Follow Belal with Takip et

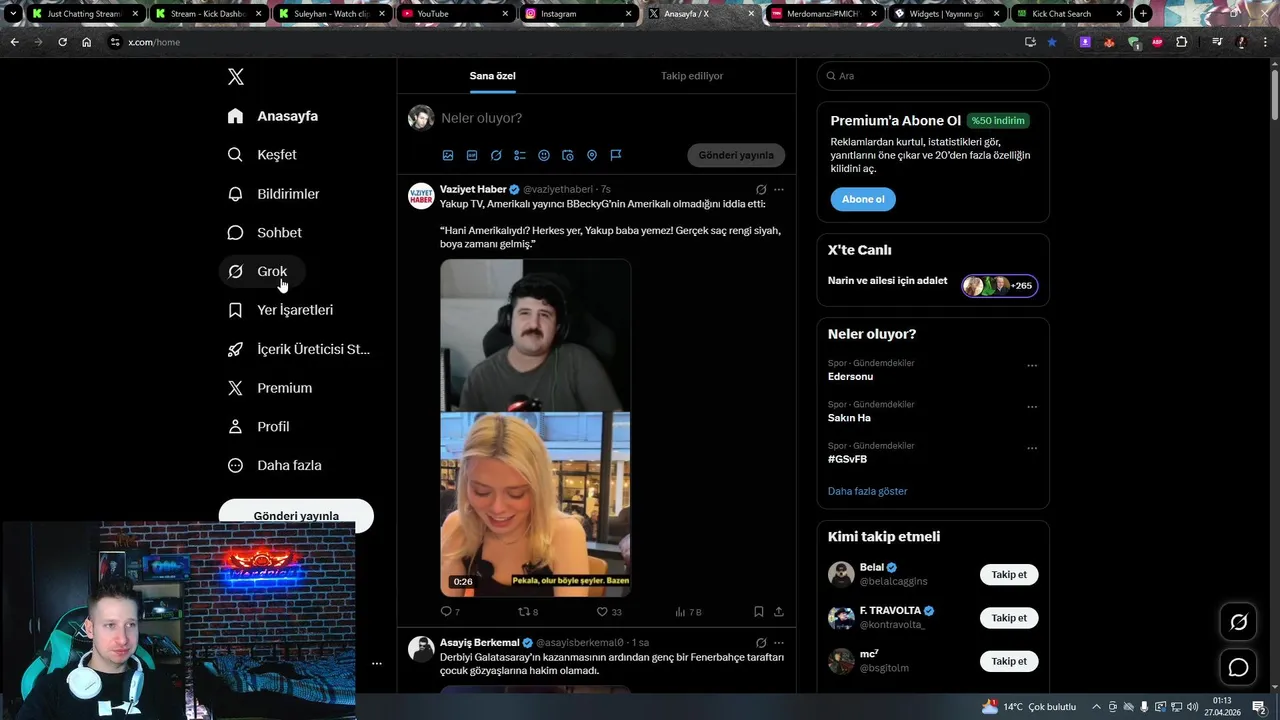tap(1009, 574)
